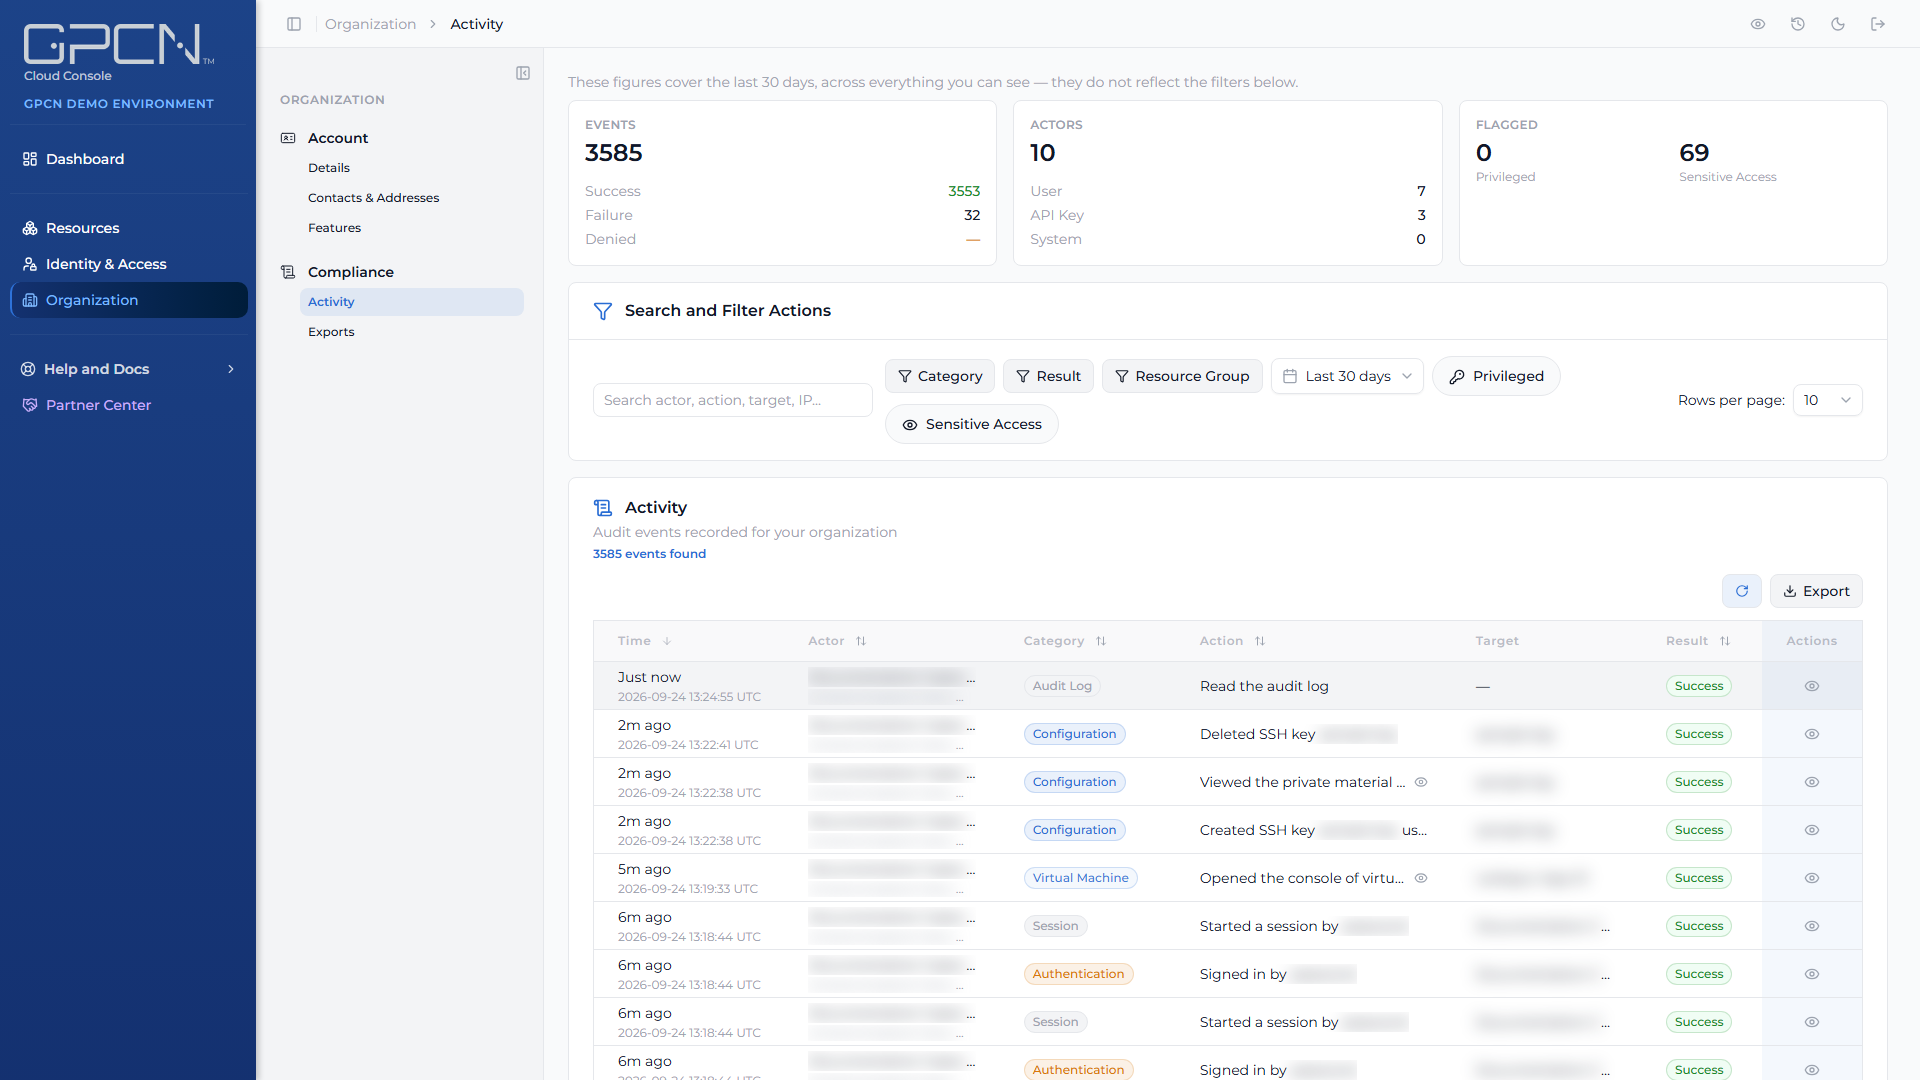Click the search actor, action, target field
The width and height of the screenshot is (1920, 1080).
[733, 400]
